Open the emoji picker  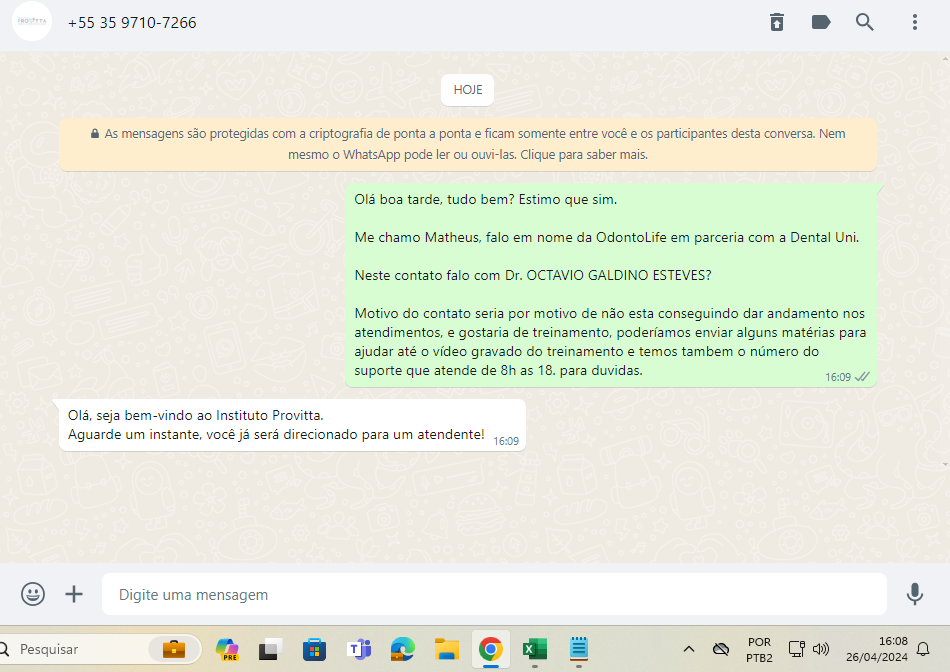point(33,594)
